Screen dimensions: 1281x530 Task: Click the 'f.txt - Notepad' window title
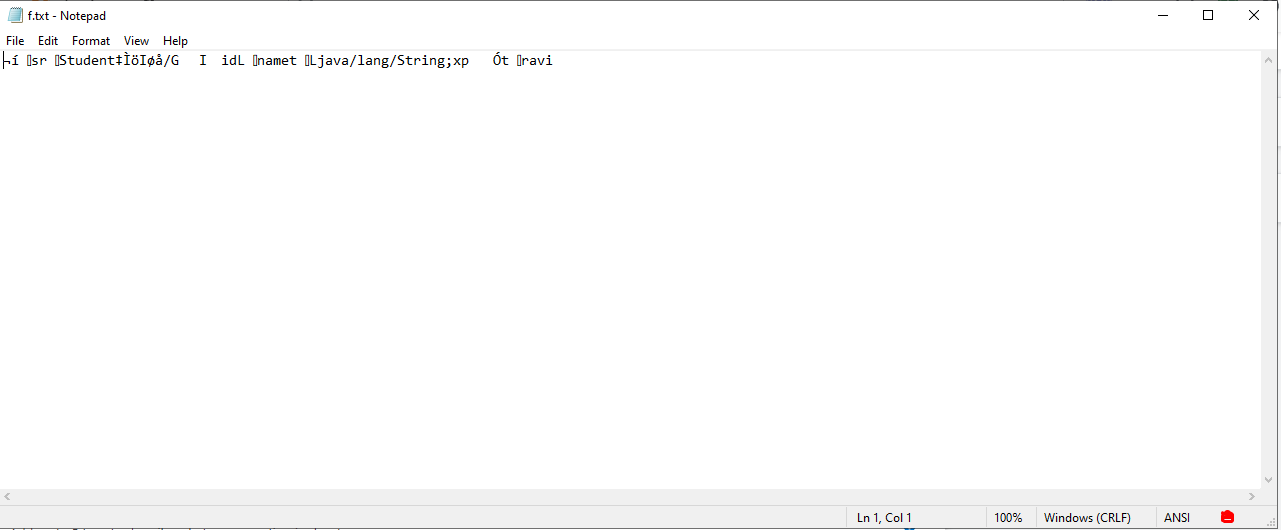(x=67, y=16)
